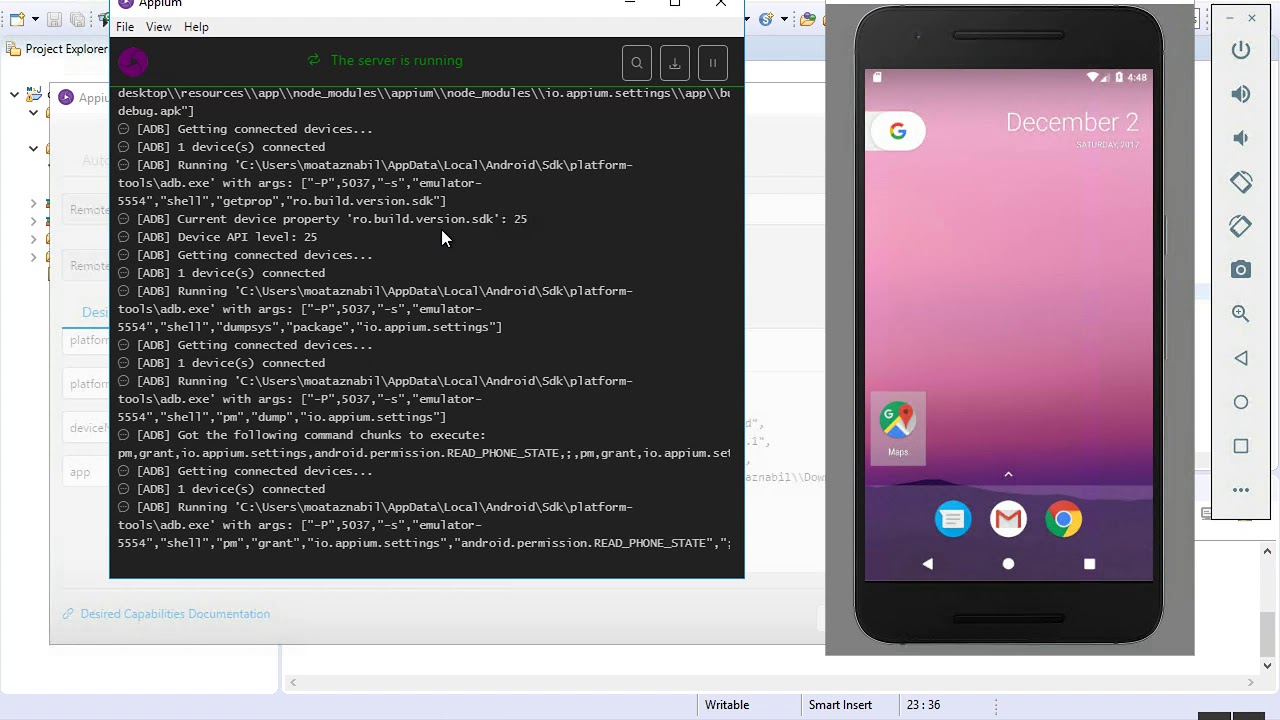Open the Maps app on the phone
This screenshot has width=1280, height=720.
pos(898,428)
